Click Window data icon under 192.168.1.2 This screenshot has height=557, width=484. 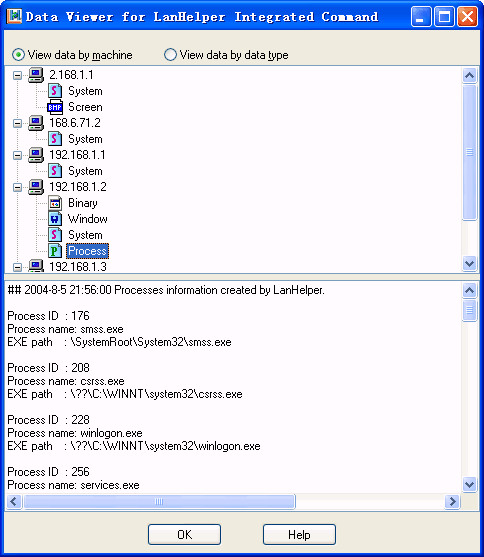pos(55,219)
